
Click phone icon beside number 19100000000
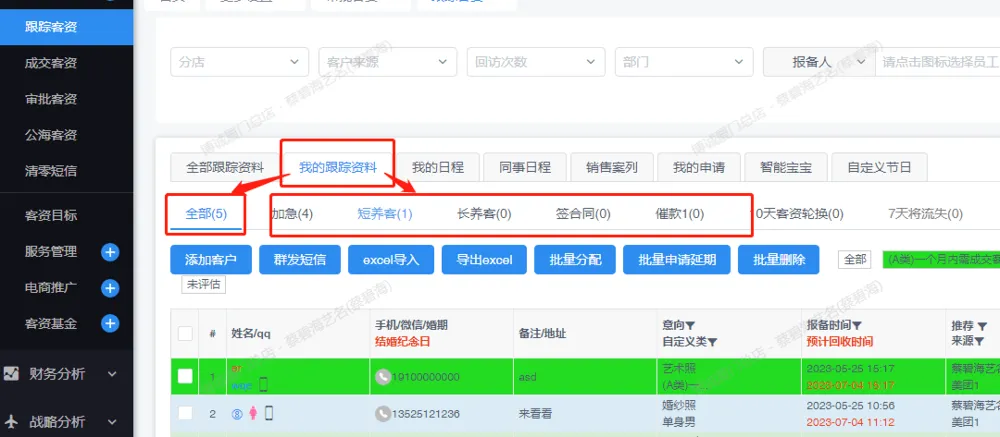coord(382,377)
